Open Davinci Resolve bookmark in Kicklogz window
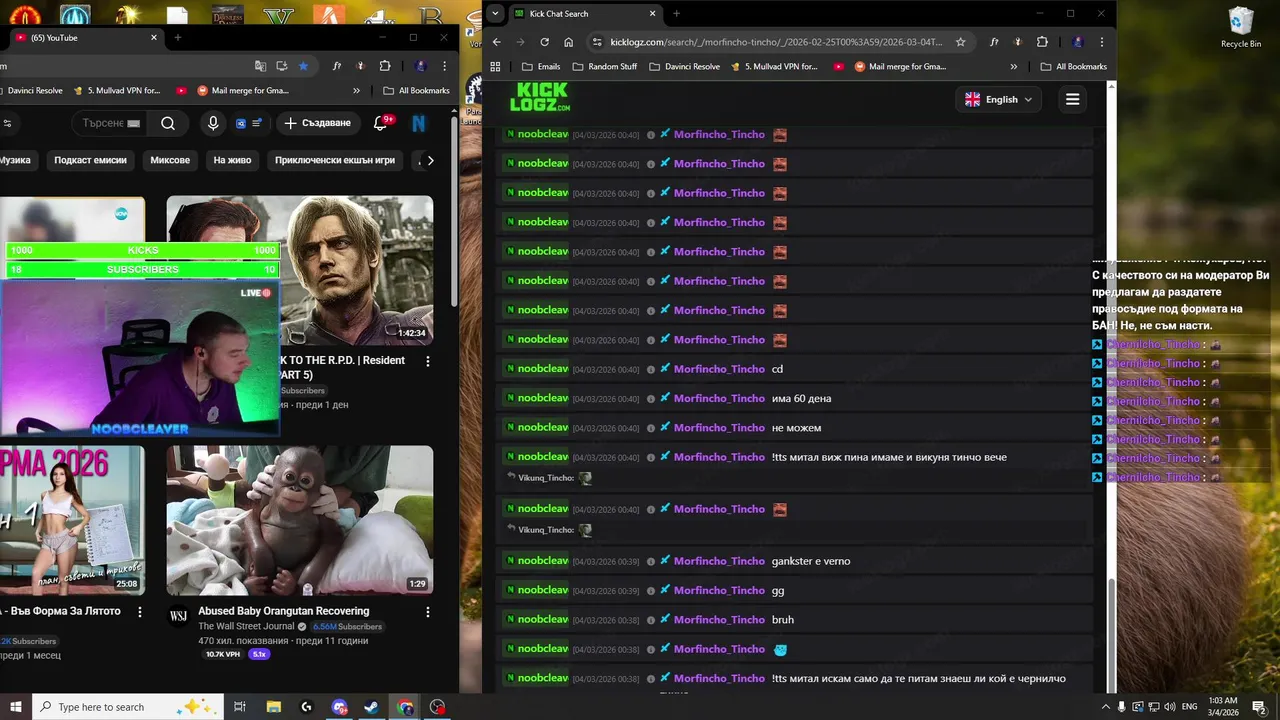 tap(685, 66)
